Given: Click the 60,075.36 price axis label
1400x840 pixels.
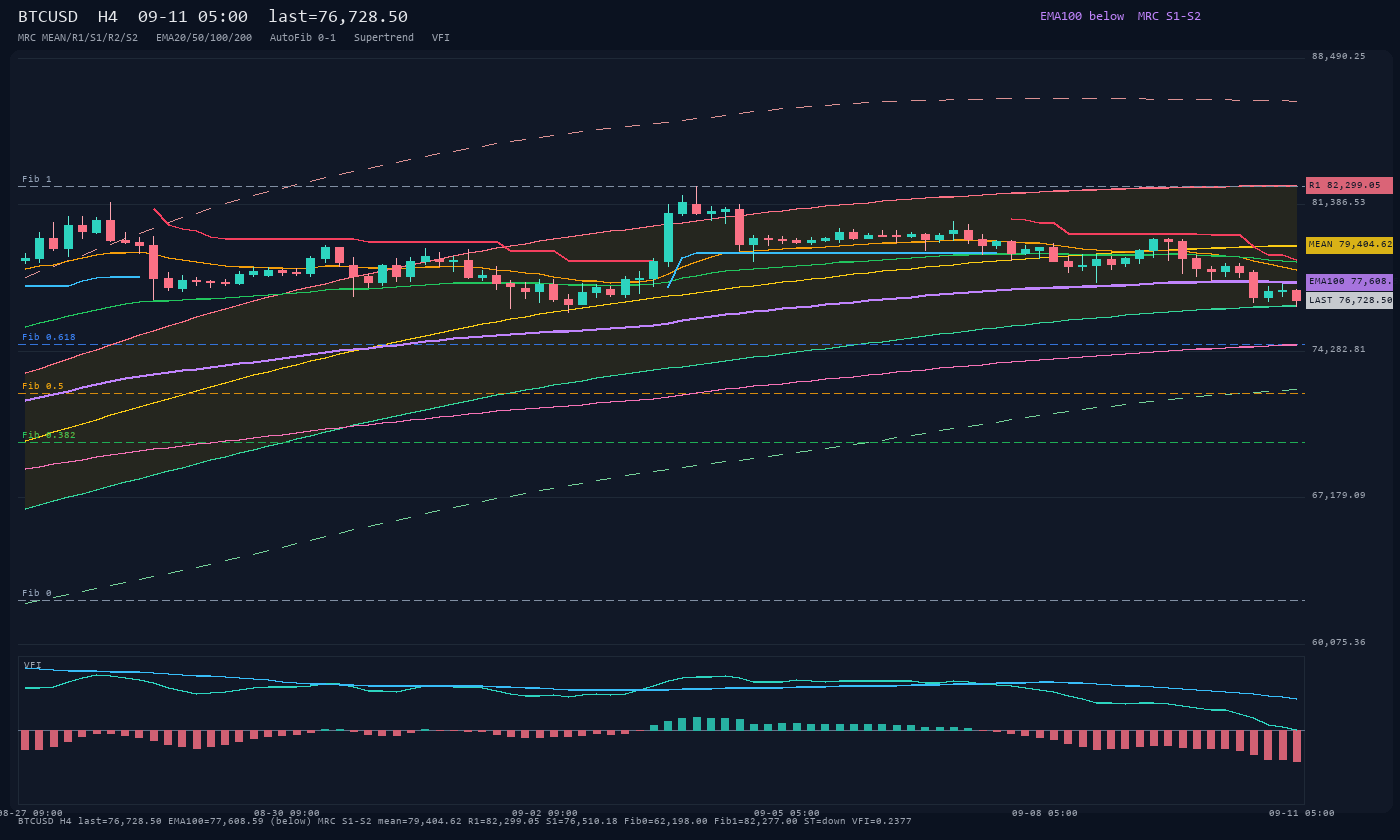Looking at the screenshot, I should pos(1338,642).
